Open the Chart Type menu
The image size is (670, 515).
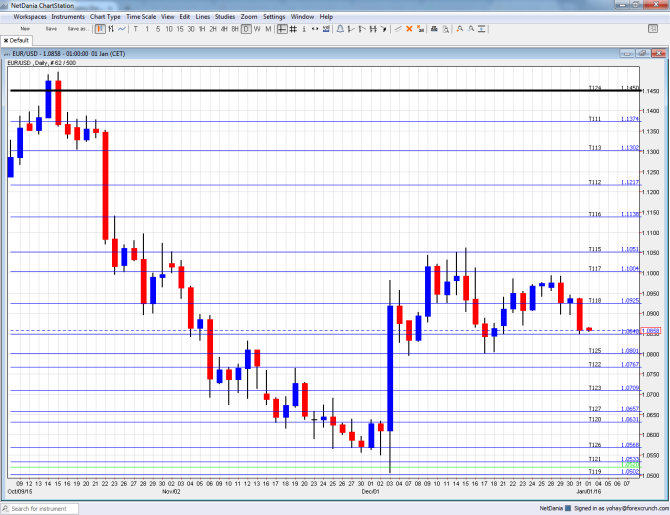coord(105,17)
